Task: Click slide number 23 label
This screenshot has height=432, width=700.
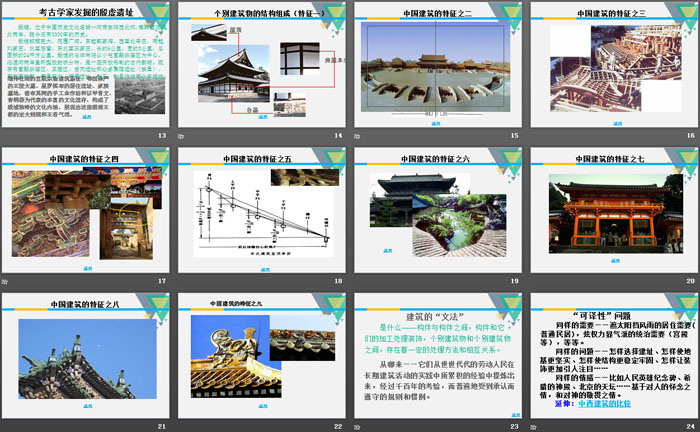Action: (x=515, y=426)
